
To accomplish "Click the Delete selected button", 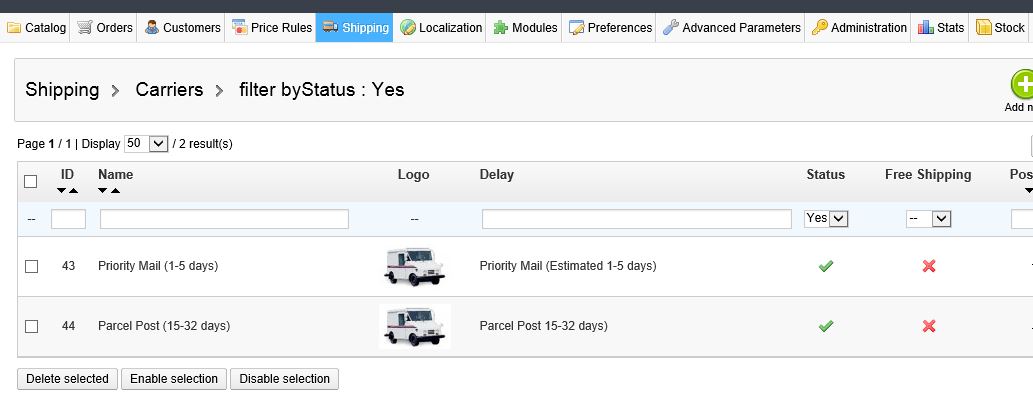I will (67, 379).
